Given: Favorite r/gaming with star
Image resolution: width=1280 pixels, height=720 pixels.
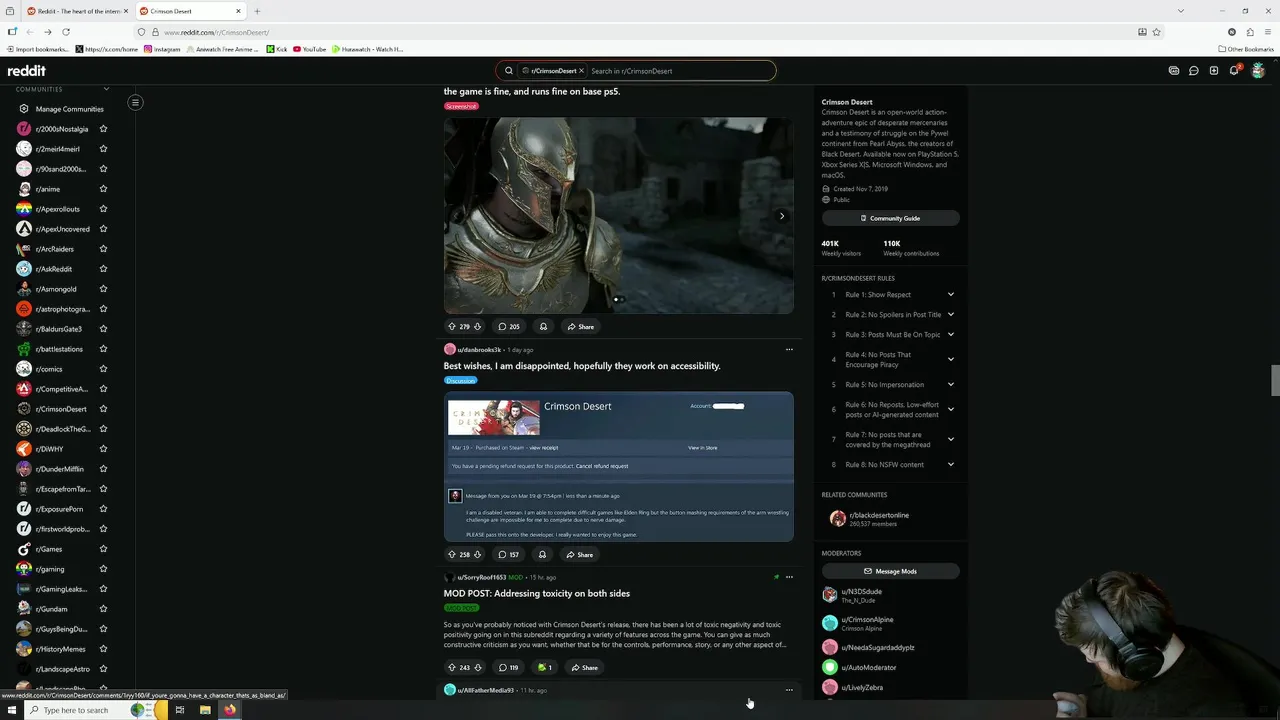Looking at the screenshot, I should click(103, 569).
